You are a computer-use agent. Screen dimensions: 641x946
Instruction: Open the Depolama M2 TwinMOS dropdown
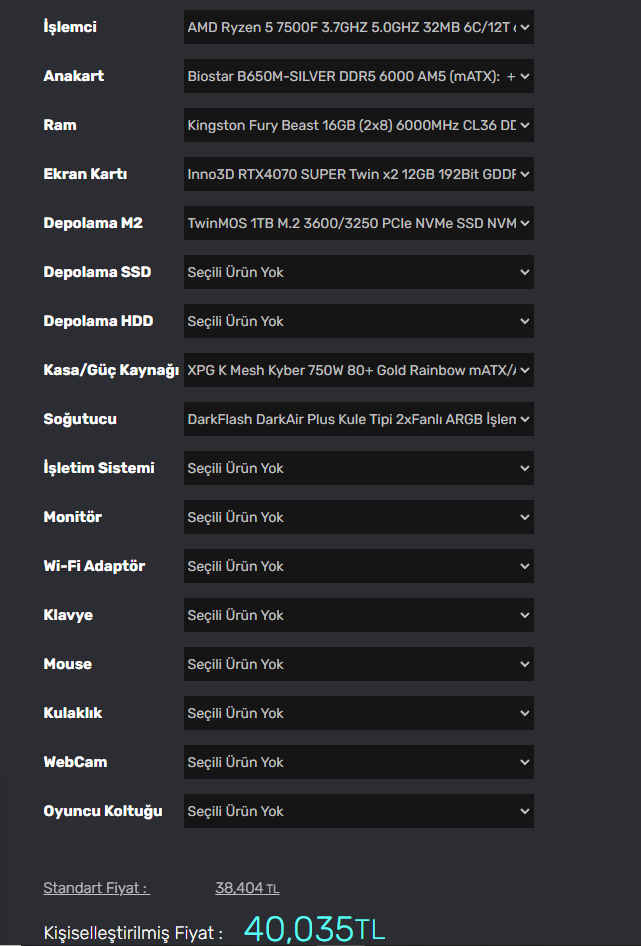[358, 223]
